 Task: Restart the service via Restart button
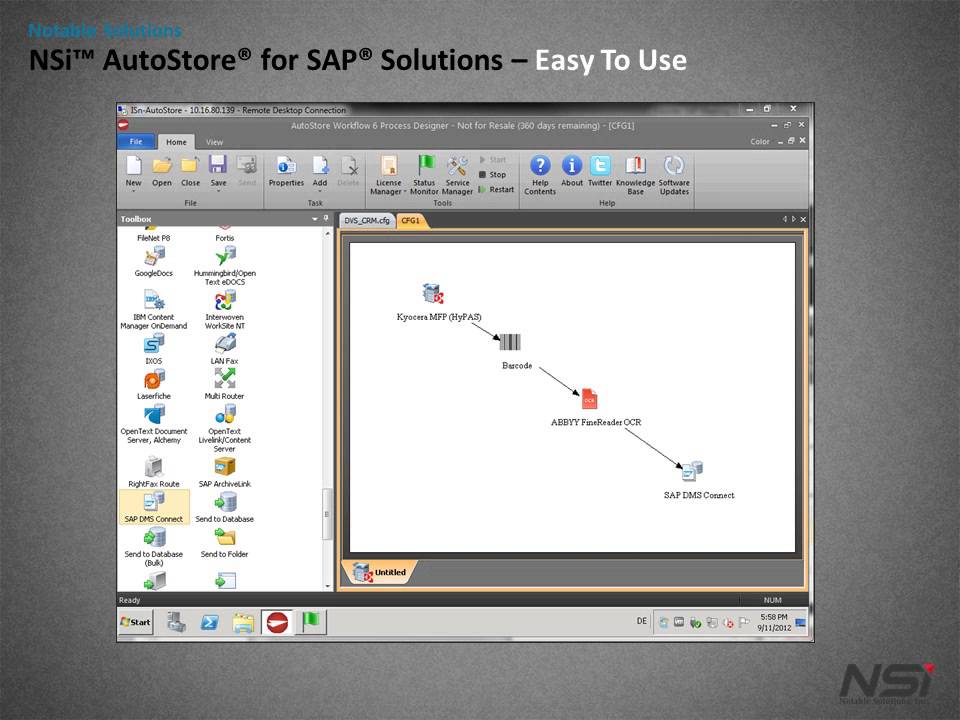(496, 190)
